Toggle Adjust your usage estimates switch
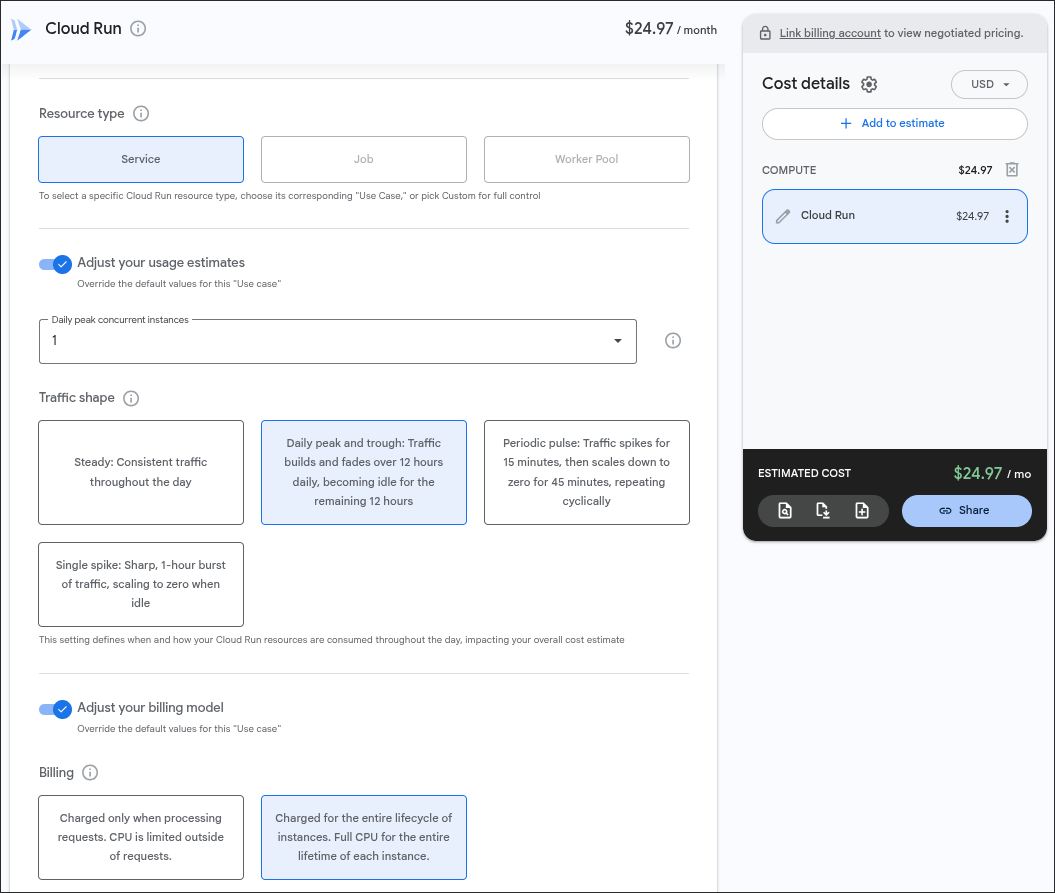This screenshot has width=1055, height=893. (x=55, y=264)
